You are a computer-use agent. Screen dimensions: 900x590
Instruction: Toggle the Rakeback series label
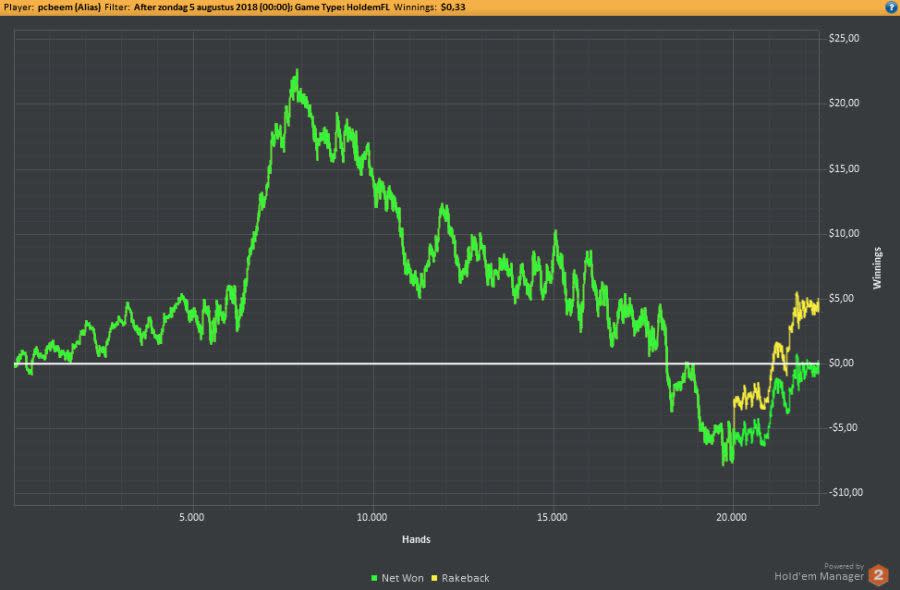465,578
